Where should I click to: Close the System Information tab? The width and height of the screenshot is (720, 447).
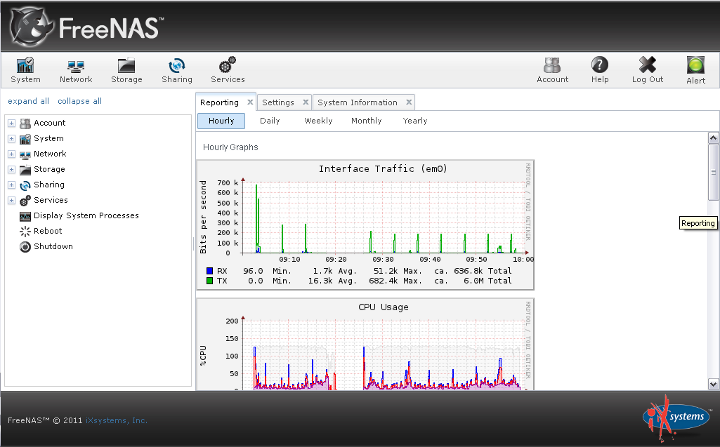409,102
